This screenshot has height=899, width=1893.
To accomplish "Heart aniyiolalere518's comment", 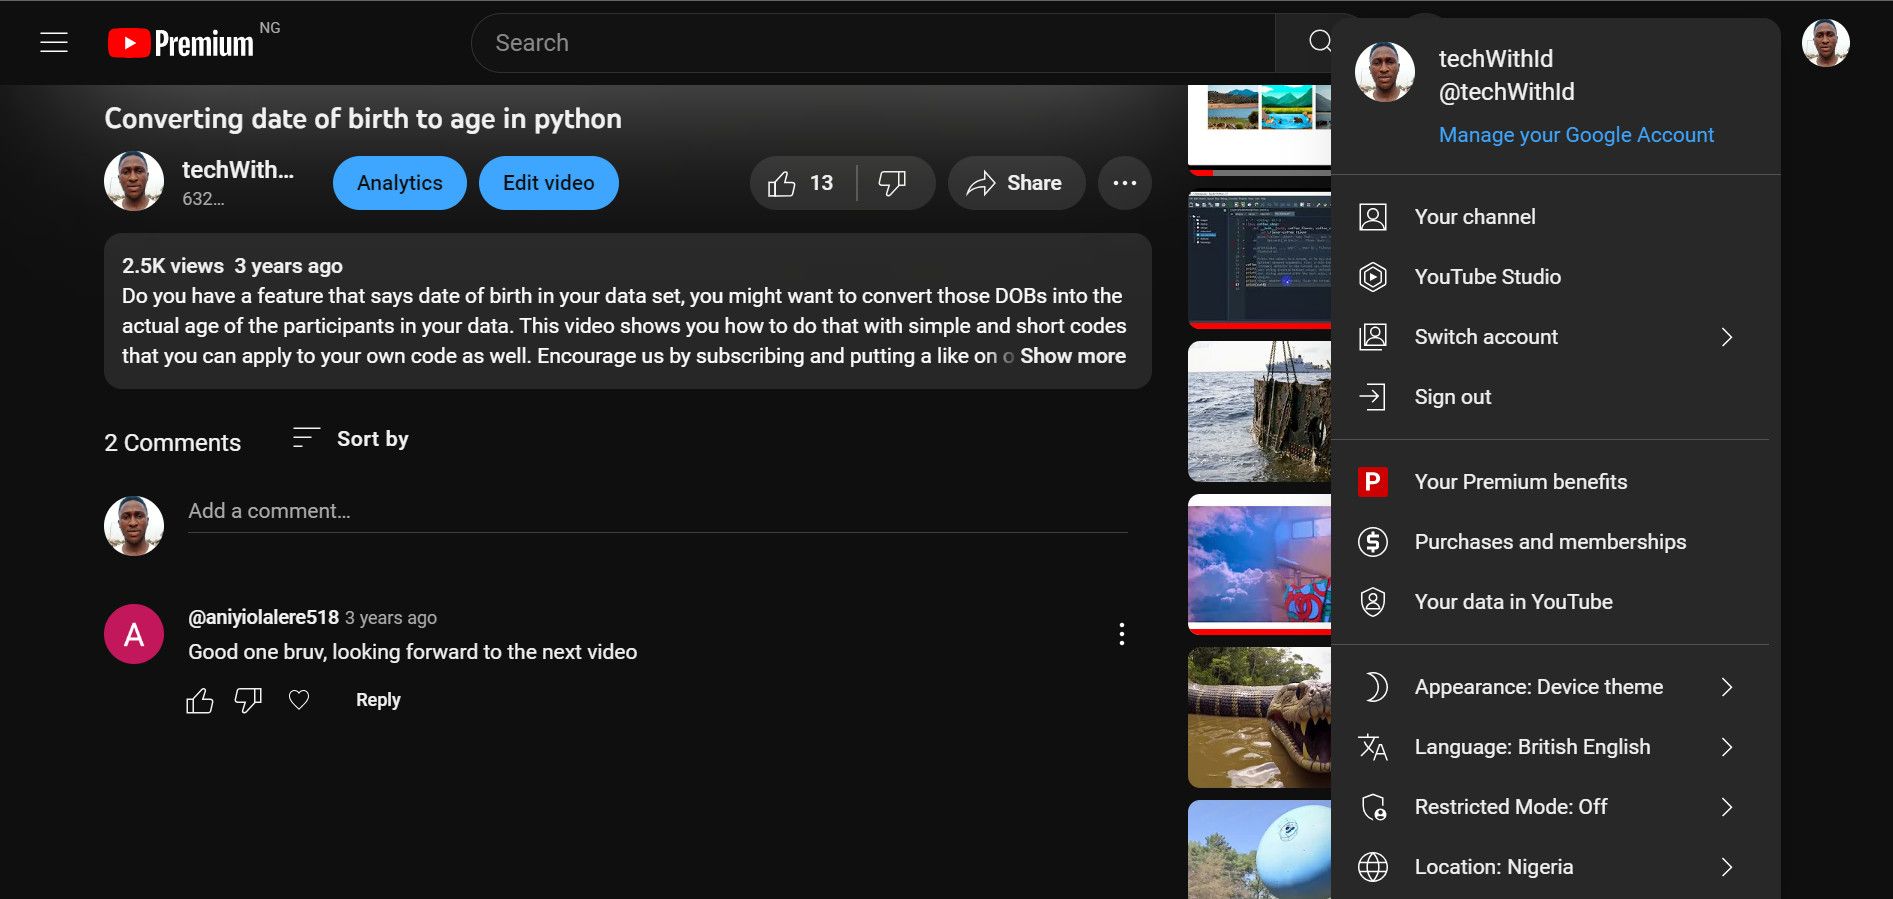I will pyautogui.click(x=299, y=700).
